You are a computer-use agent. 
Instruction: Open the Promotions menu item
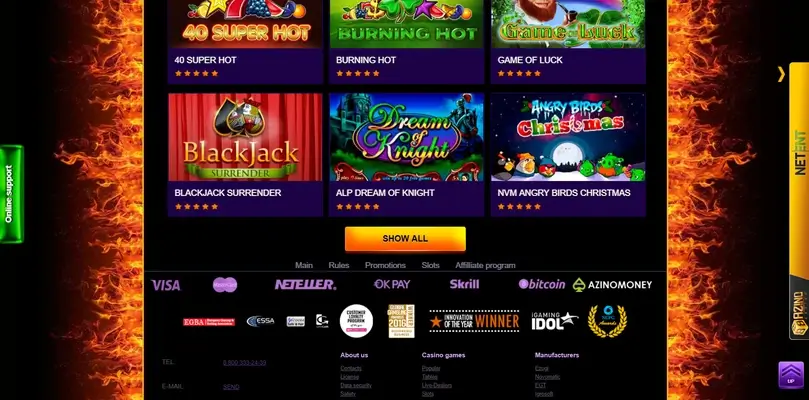coord(385,265)
